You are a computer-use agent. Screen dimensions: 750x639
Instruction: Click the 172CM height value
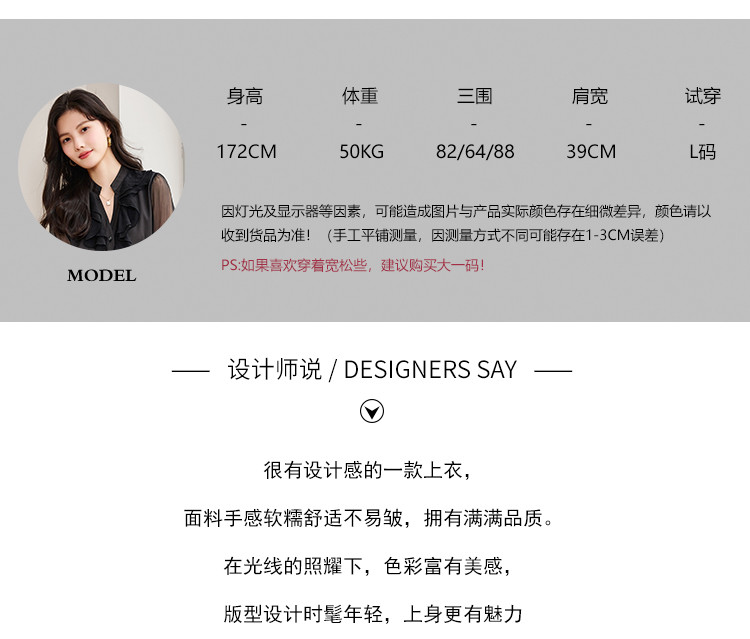[x=246, y=152]
